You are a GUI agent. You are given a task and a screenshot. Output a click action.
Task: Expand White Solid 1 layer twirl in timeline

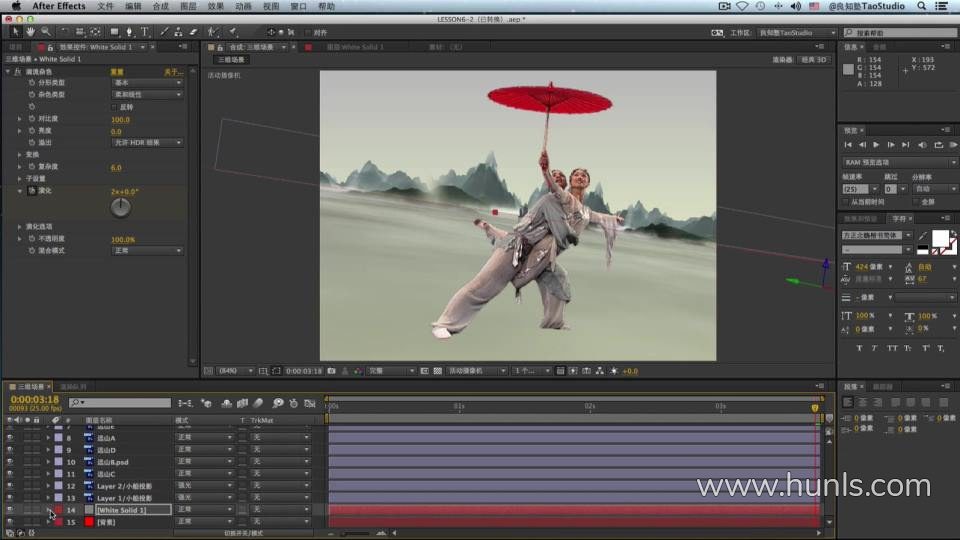pos(48,510)
